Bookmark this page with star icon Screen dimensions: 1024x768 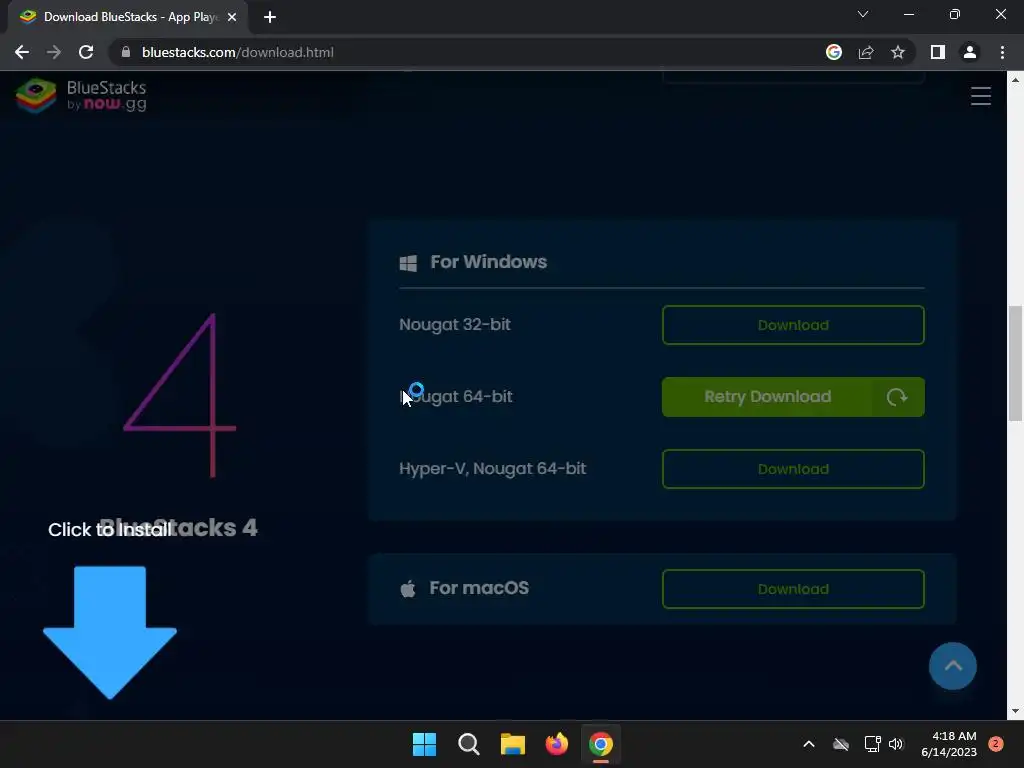897,52
